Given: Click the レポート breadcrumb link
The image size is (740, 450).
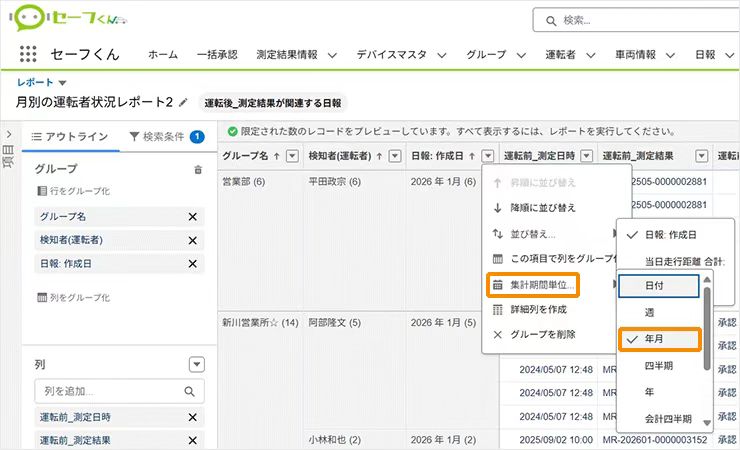Looking at the screenshot, I should coord(35,83).
